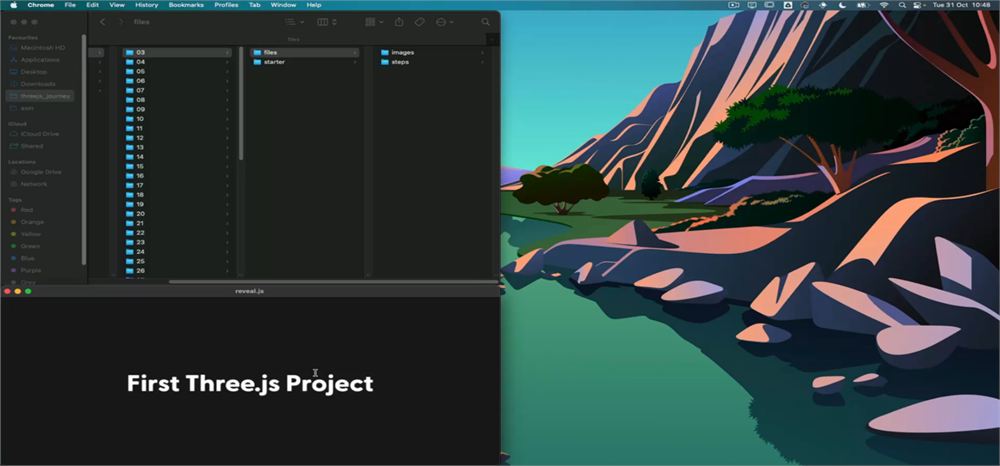Screen dimensions: 1000x466
Task: Select folder 07
Action: pyautogui.click(x=177, y=91)
